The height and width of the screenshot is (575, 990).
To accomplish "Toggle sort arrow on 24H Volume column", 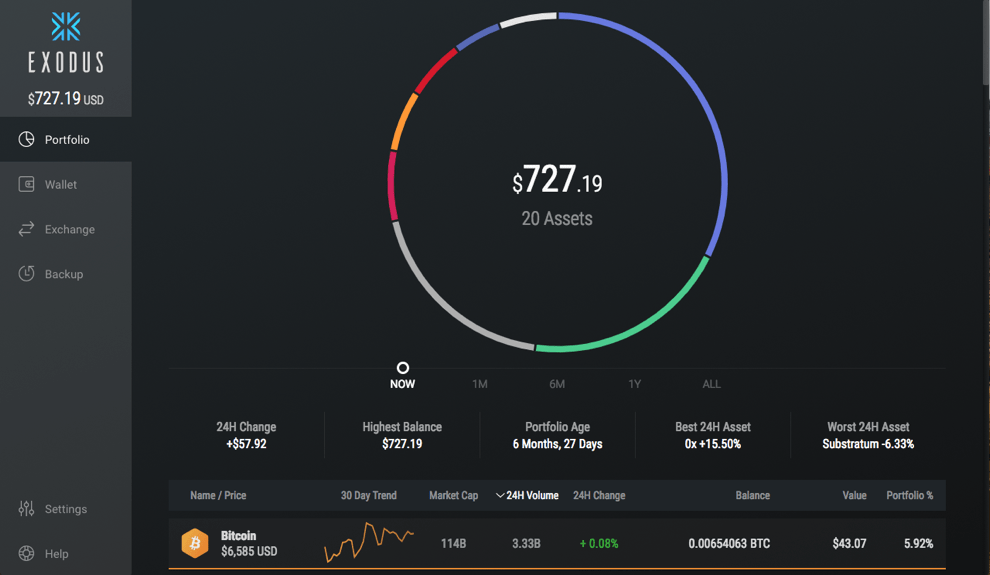I will [500, 495].
